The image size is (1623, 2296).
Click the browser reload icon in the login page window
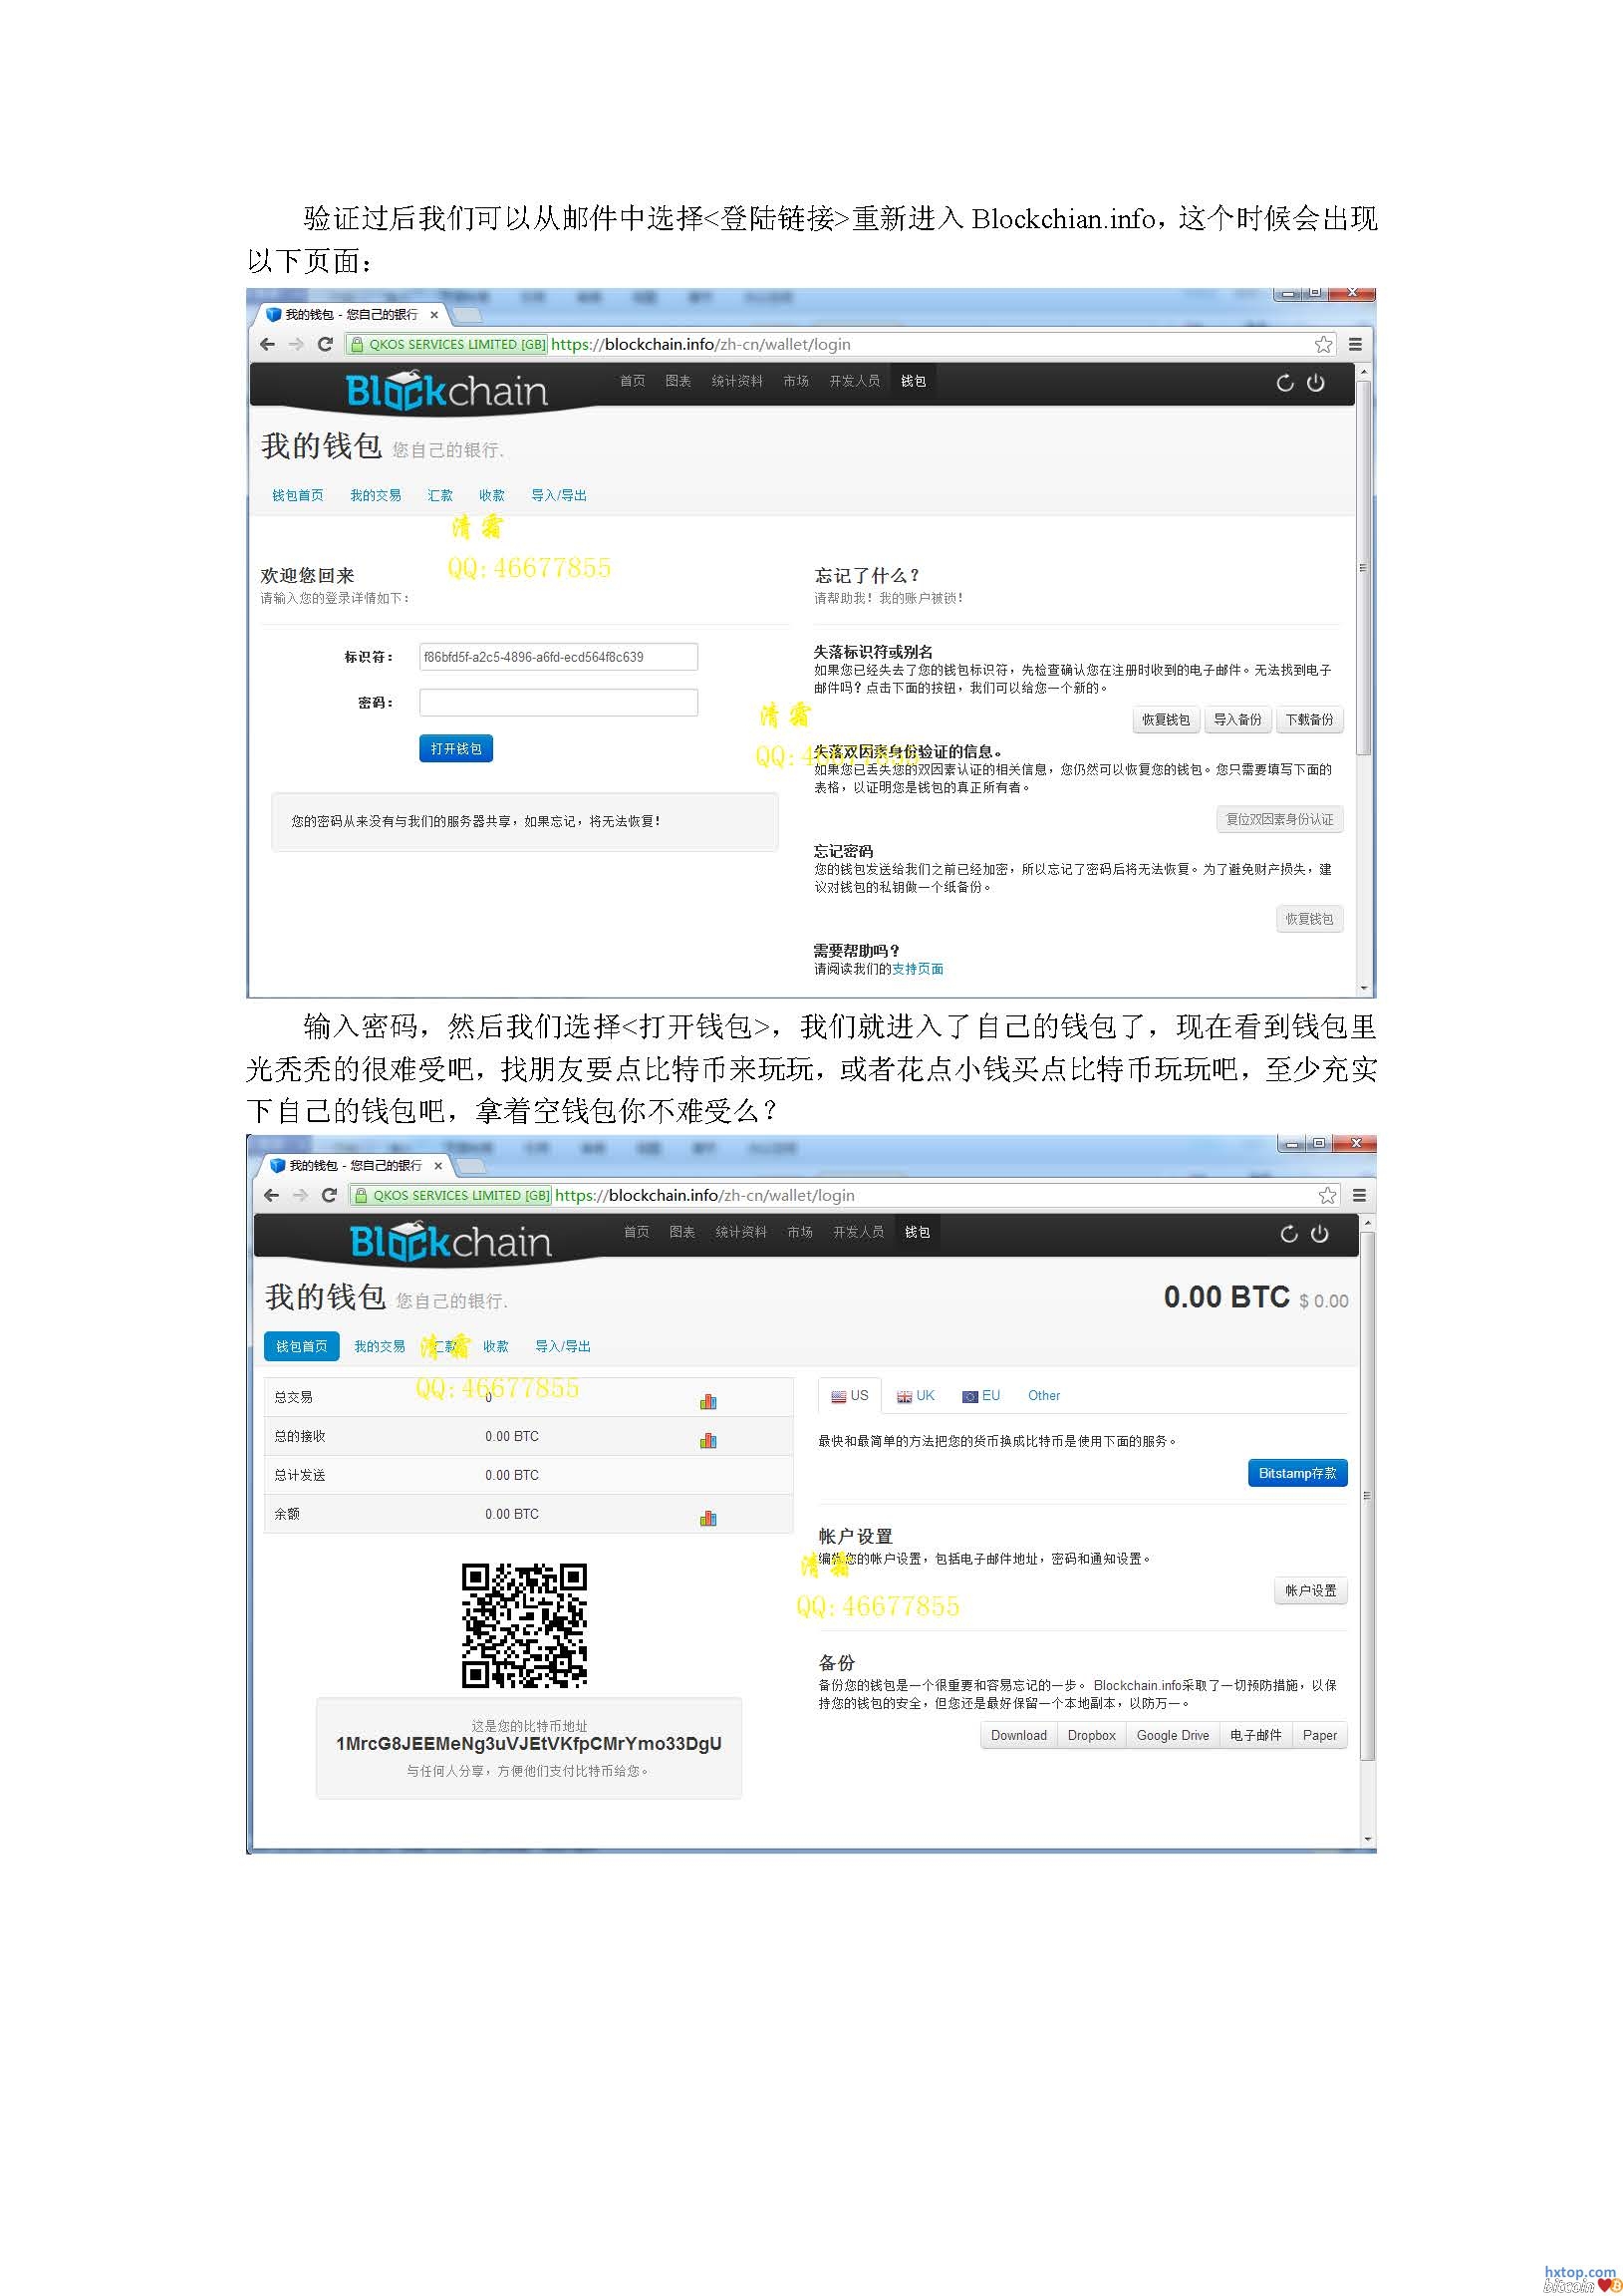(325, 344)
